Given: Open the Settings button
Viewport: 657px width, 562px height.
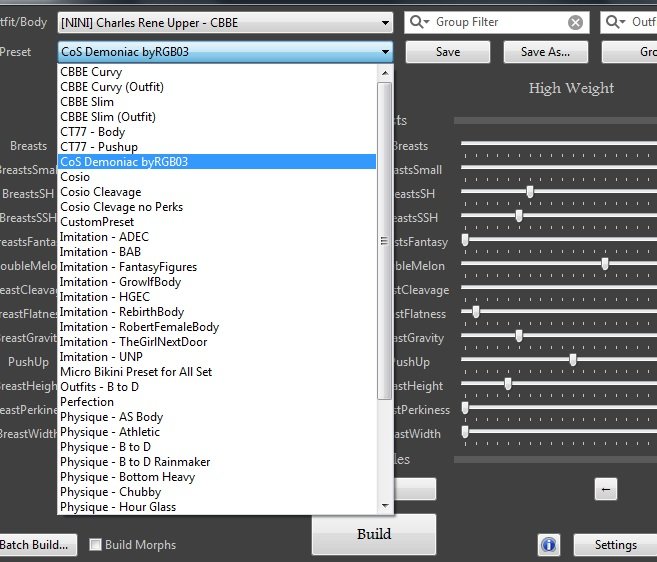Looking at the screenshot, I should (x=615, y=545).
